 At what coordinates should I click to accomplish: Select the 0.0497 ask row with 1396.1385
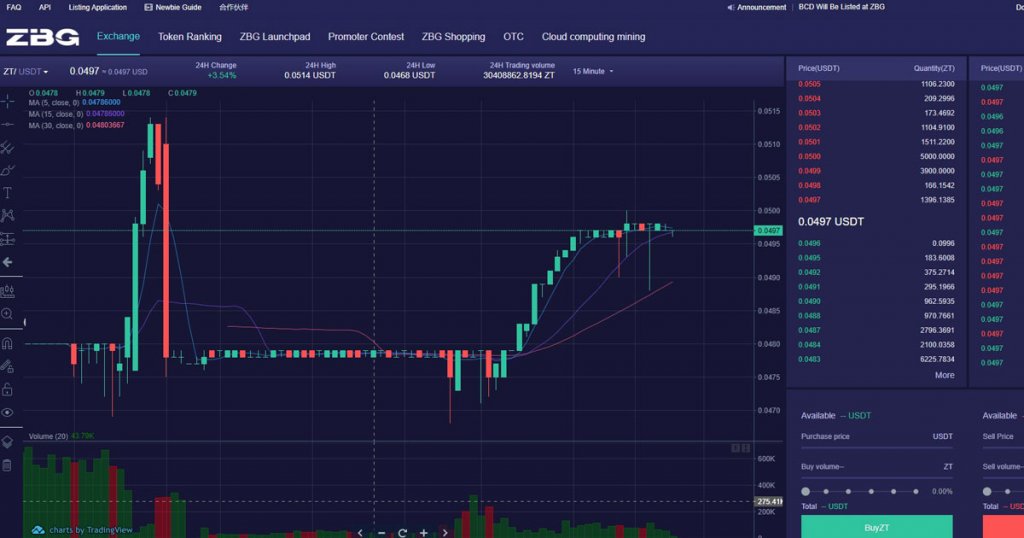point(876,200)
